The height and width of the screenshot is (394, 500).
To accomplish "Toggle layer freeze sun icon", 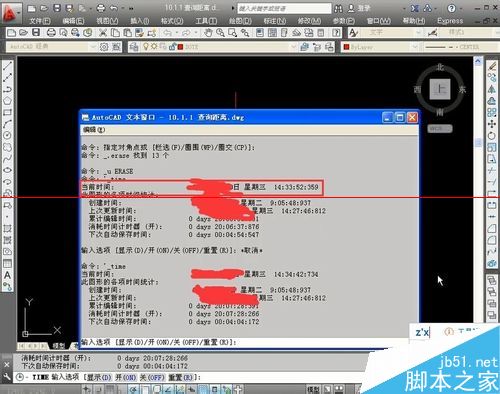I will [154, 47].
